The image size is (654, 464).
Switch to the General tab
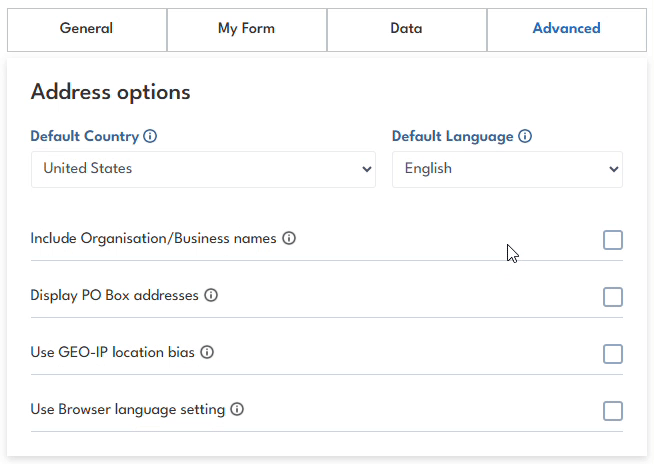[87, 29]
